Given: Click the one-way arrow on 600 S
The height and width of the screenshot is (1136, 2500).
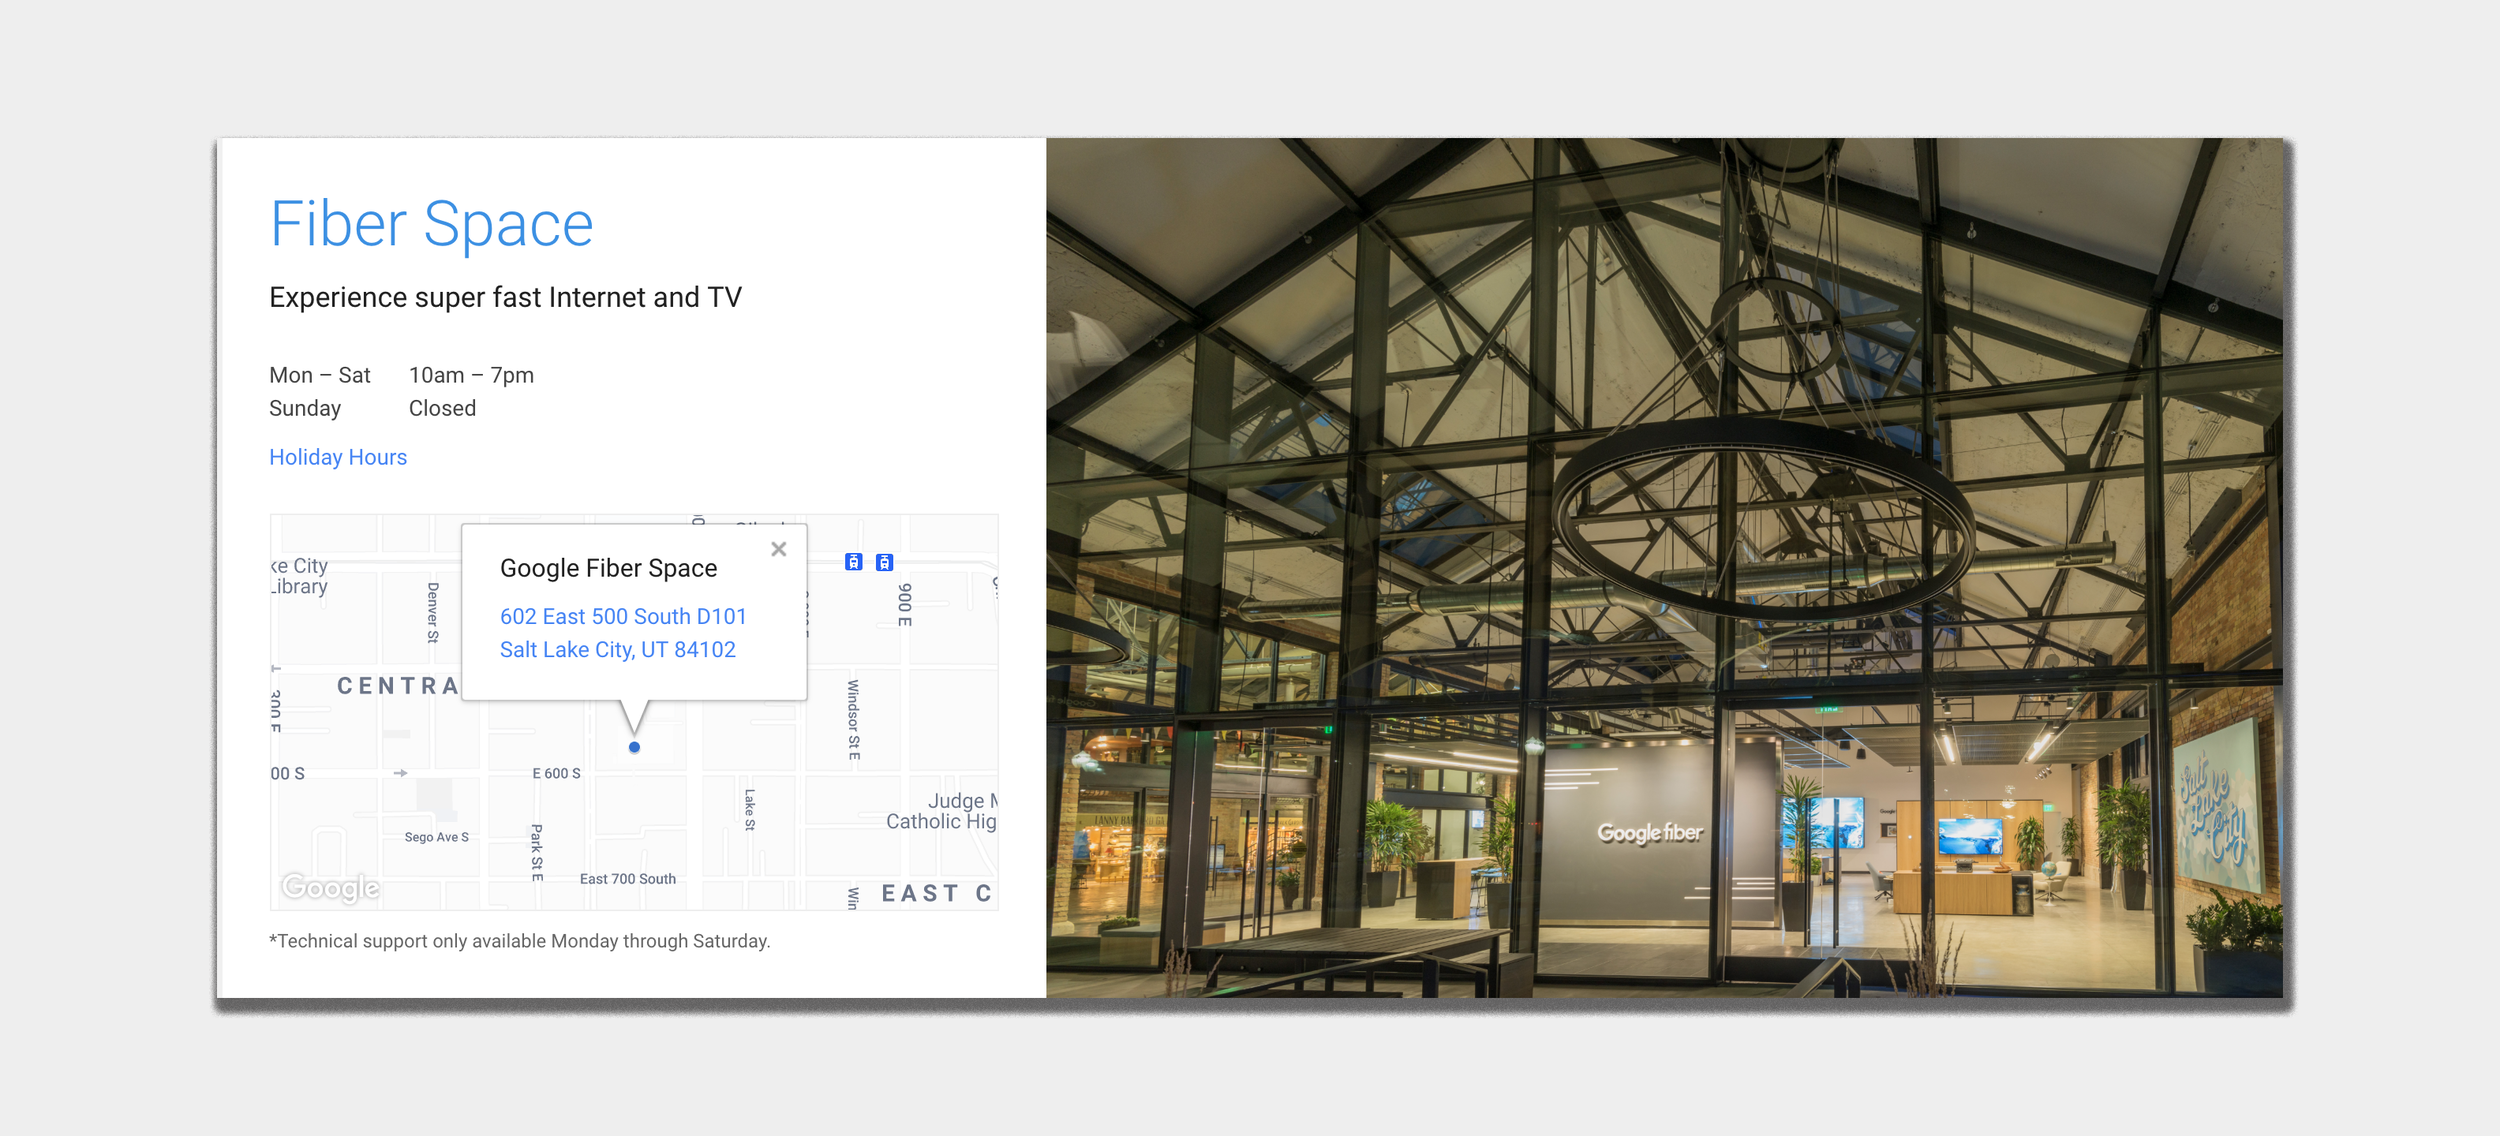Looking at the screenshot, I should click(x=400, y=773).
